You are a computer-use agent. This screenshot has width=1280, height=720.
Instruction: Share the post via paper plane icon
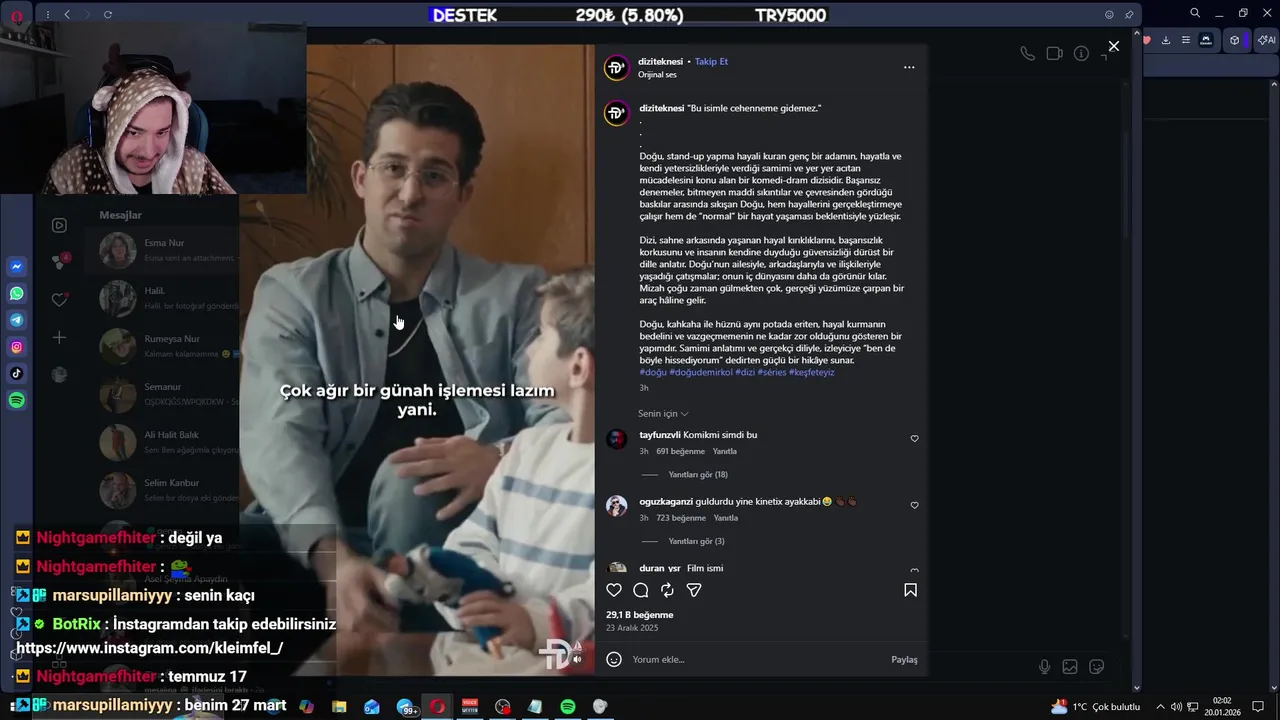(x=694, y=590)
